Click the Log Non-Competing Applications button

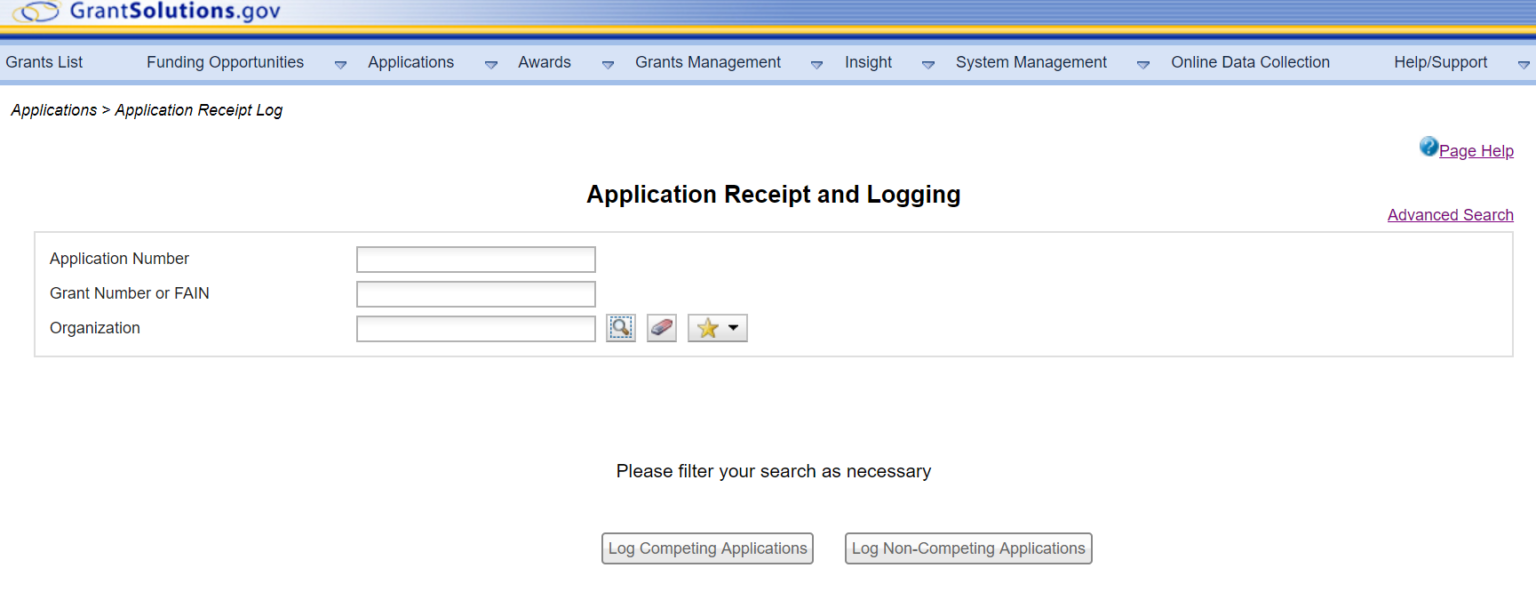coord(968,549)
